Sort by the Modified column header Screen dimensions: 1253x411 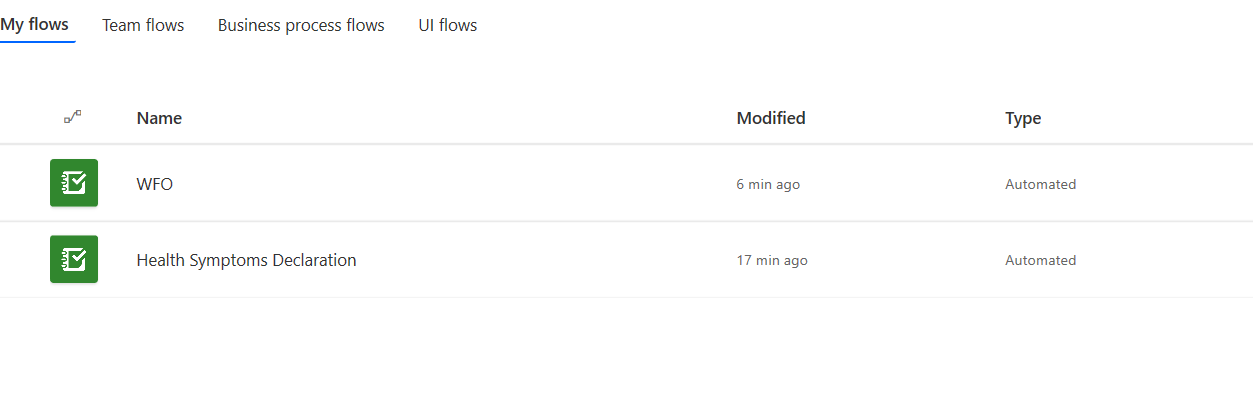click(x=770, y=118)
